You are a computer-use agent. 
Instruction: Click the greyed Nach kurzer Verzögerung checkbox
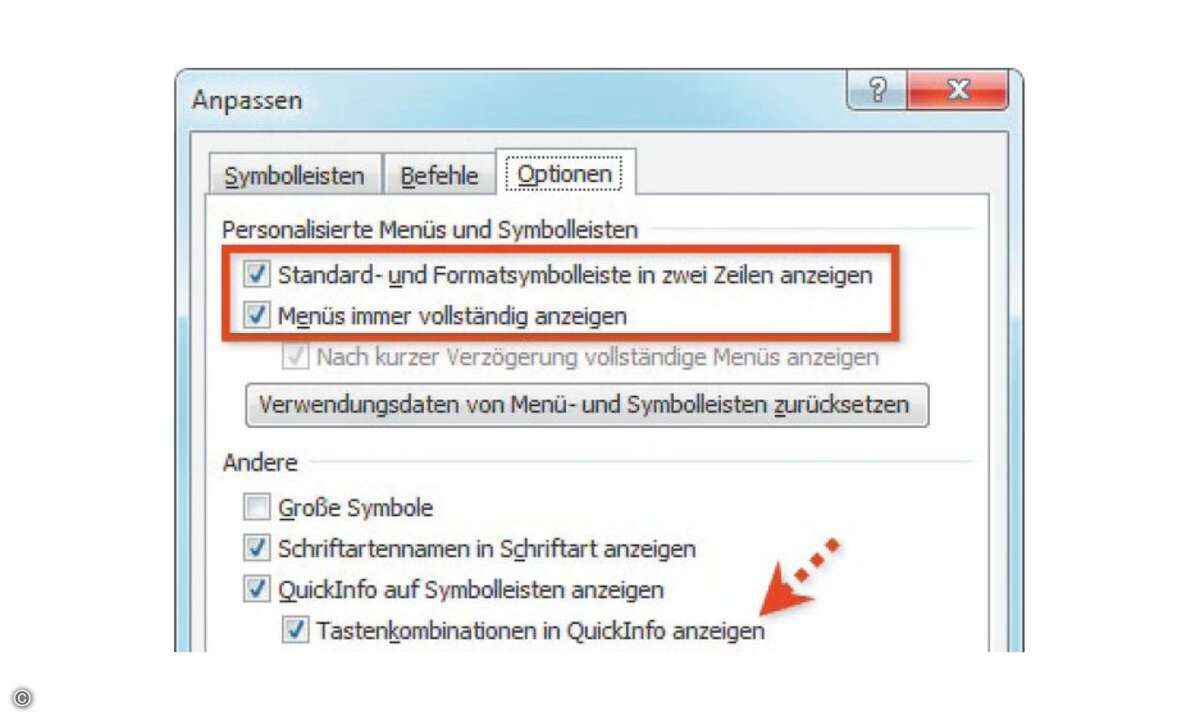click(296, 357)
